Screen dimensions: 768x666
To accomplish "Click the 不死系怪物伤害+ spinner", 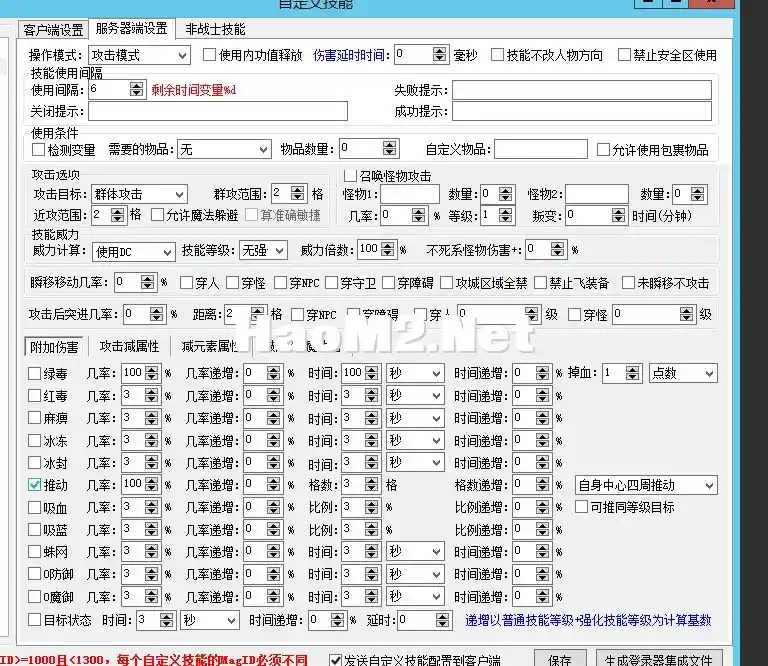I will click(x=557, y=249).
